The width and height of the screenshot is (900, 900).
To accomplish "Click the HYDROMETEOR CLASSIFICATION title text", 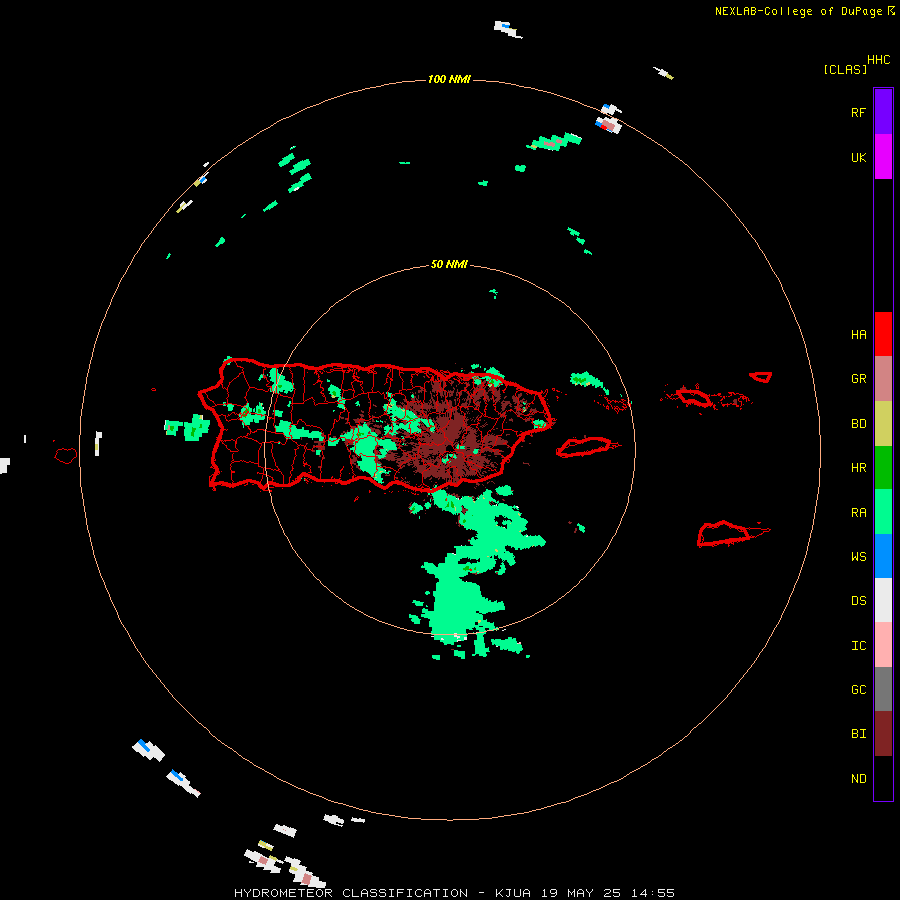I will point(351,893).
